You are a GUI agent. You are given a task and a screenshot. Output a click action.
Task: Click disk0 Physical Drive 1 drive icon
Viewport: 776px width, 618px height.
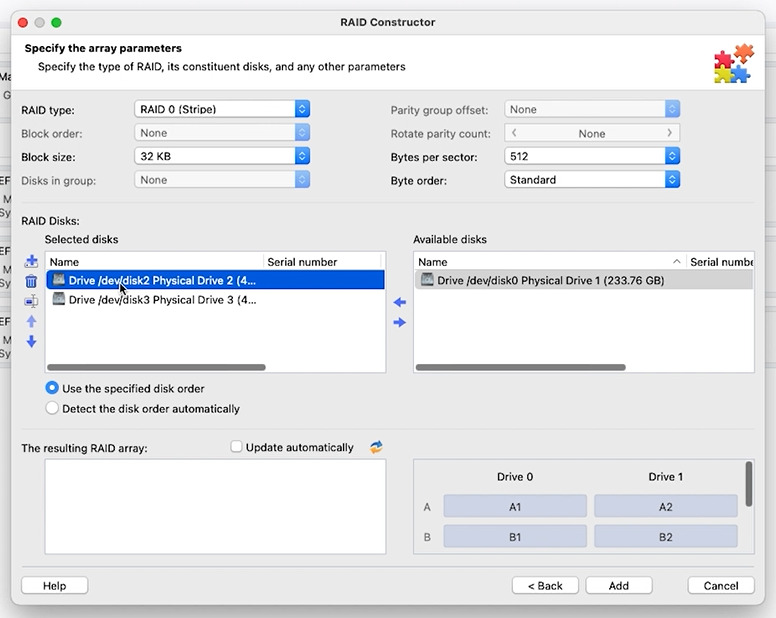point(427,280)
